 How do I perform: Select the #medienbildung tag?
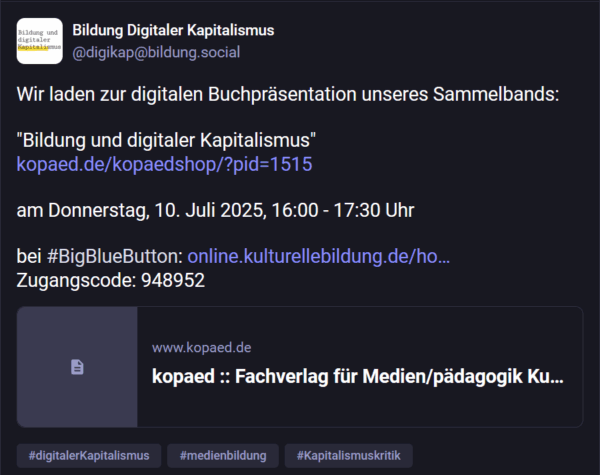click(x=223, y=456)
